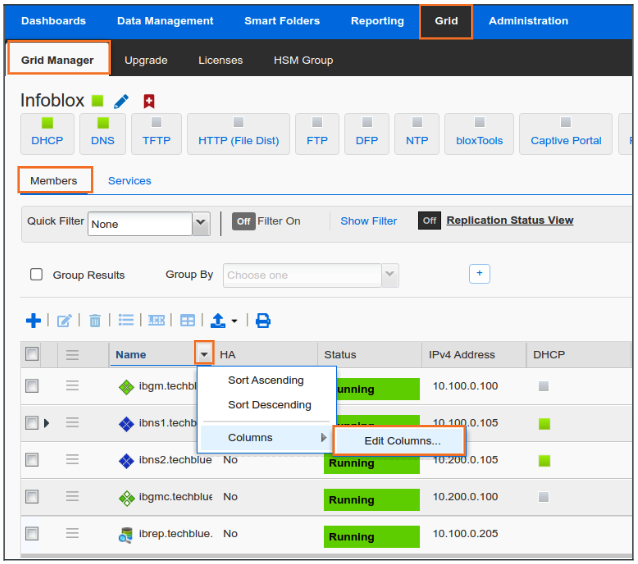Click the export upload arrow icon

[x=218, y=321]
